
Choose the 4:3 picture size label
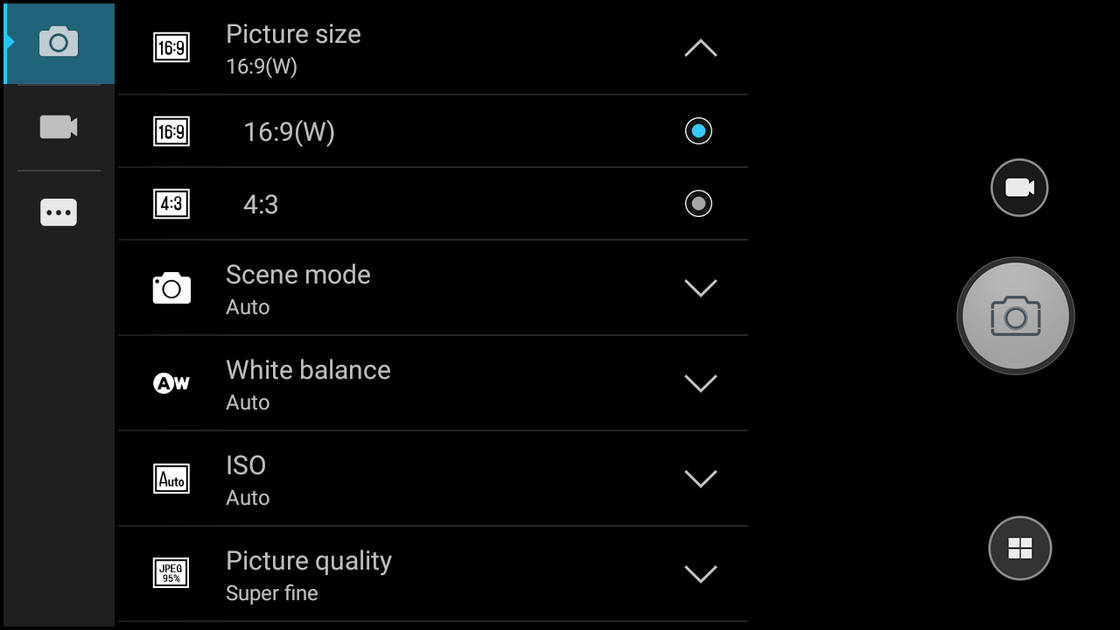point(261,205)
